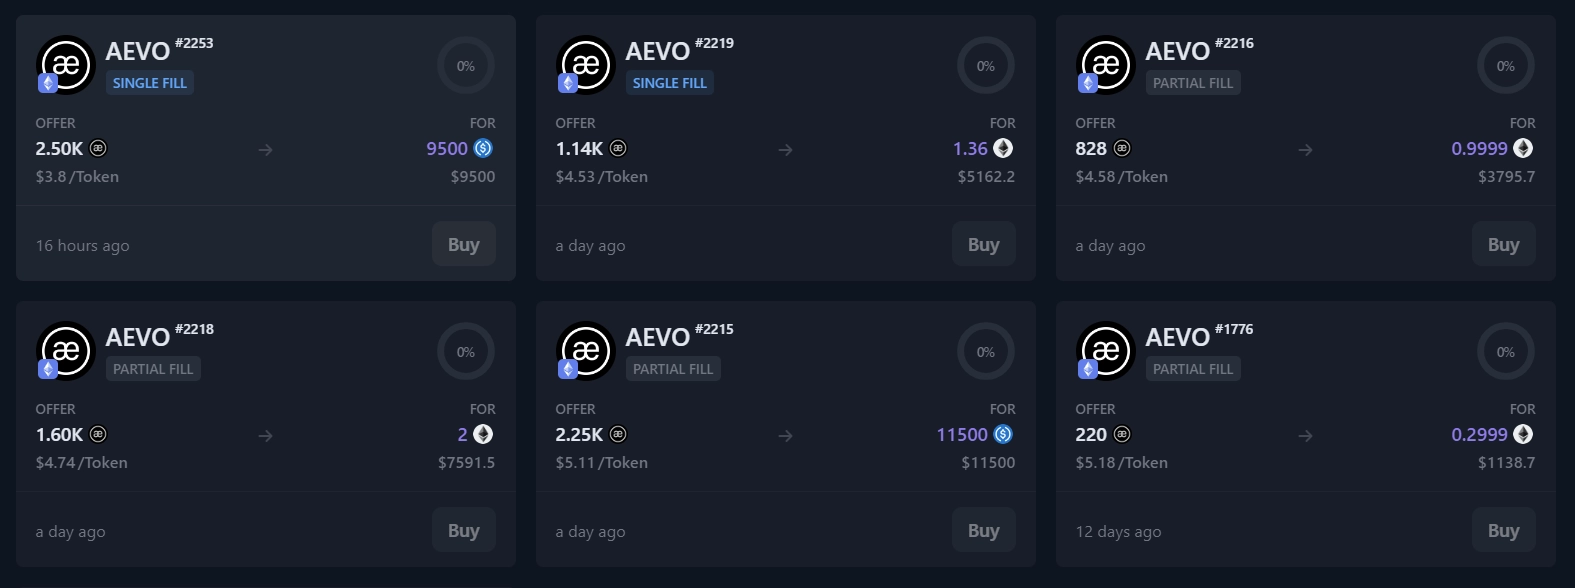Click the arrow between offer and 9500 USDC
The height and width of the screenshot is (588, 1575).
coord(265,150)
